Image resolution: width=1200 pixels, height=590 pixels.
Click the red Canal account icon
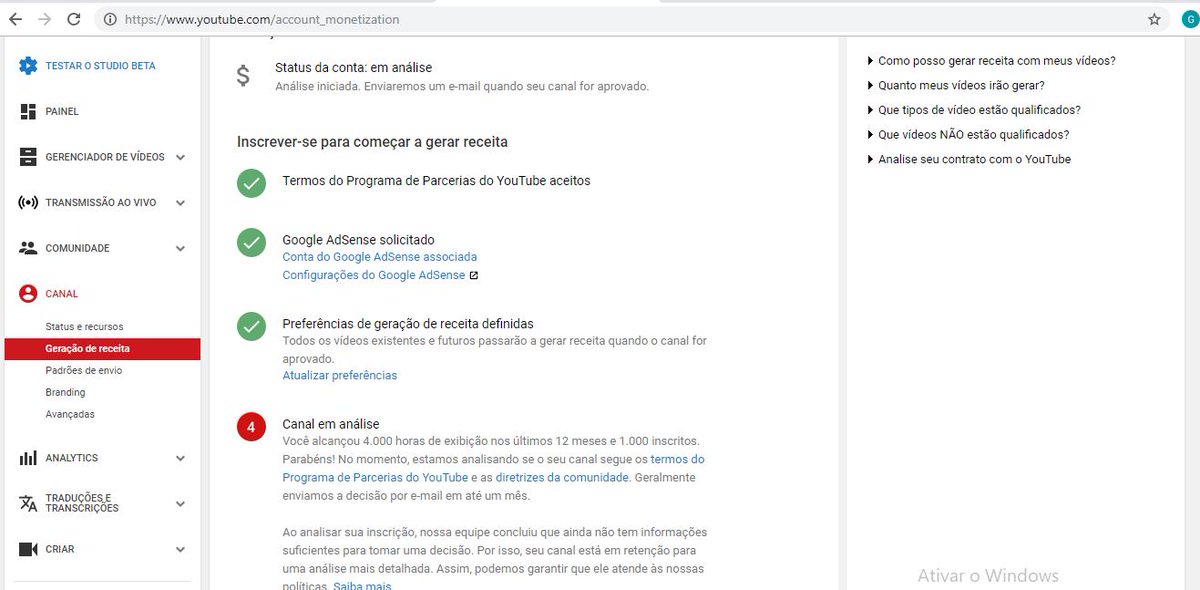pyautogui.click(x=28, y=294)
